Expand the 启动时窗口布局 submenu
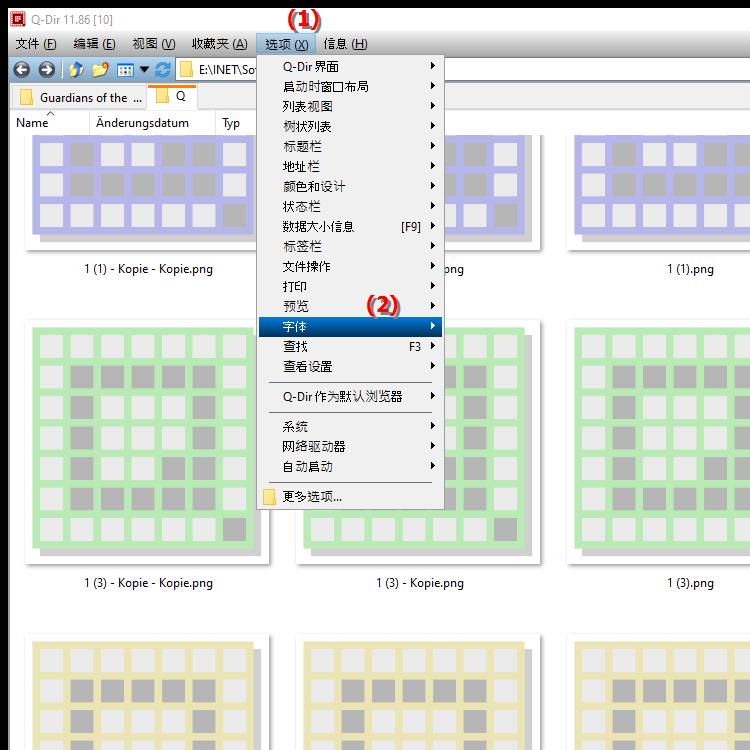Image resolution: width=750 pixels, height=750 pixels. tap(350, 86)
